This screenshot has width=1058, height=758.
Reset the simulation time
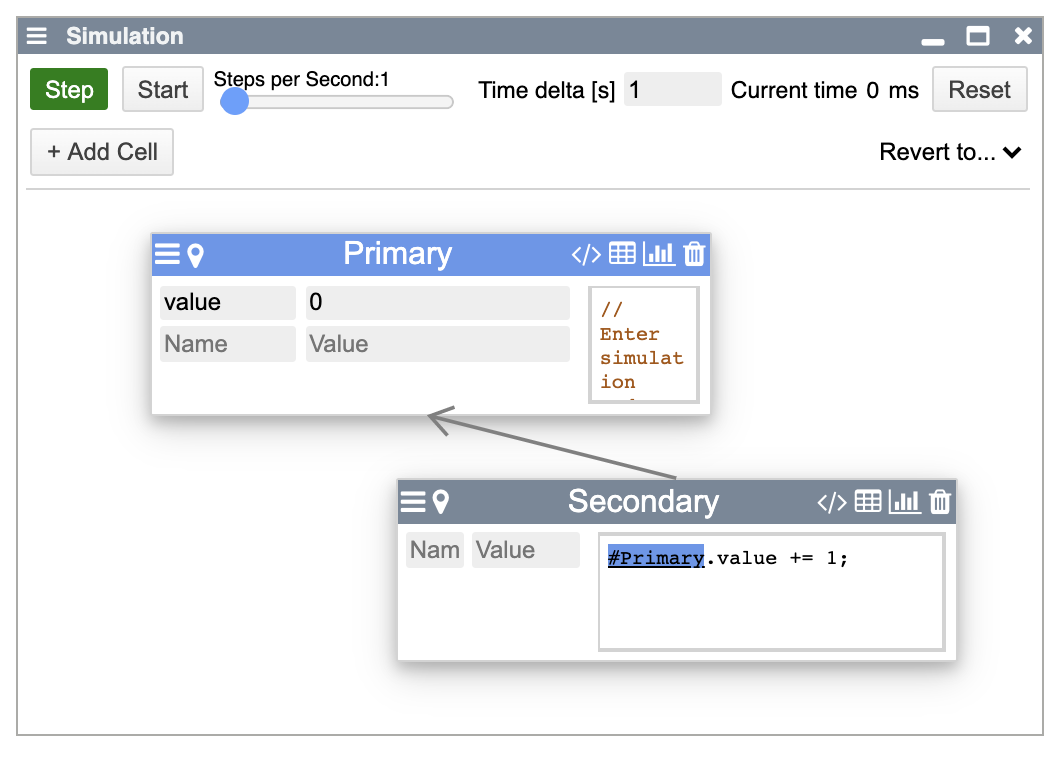coord(979,90)
